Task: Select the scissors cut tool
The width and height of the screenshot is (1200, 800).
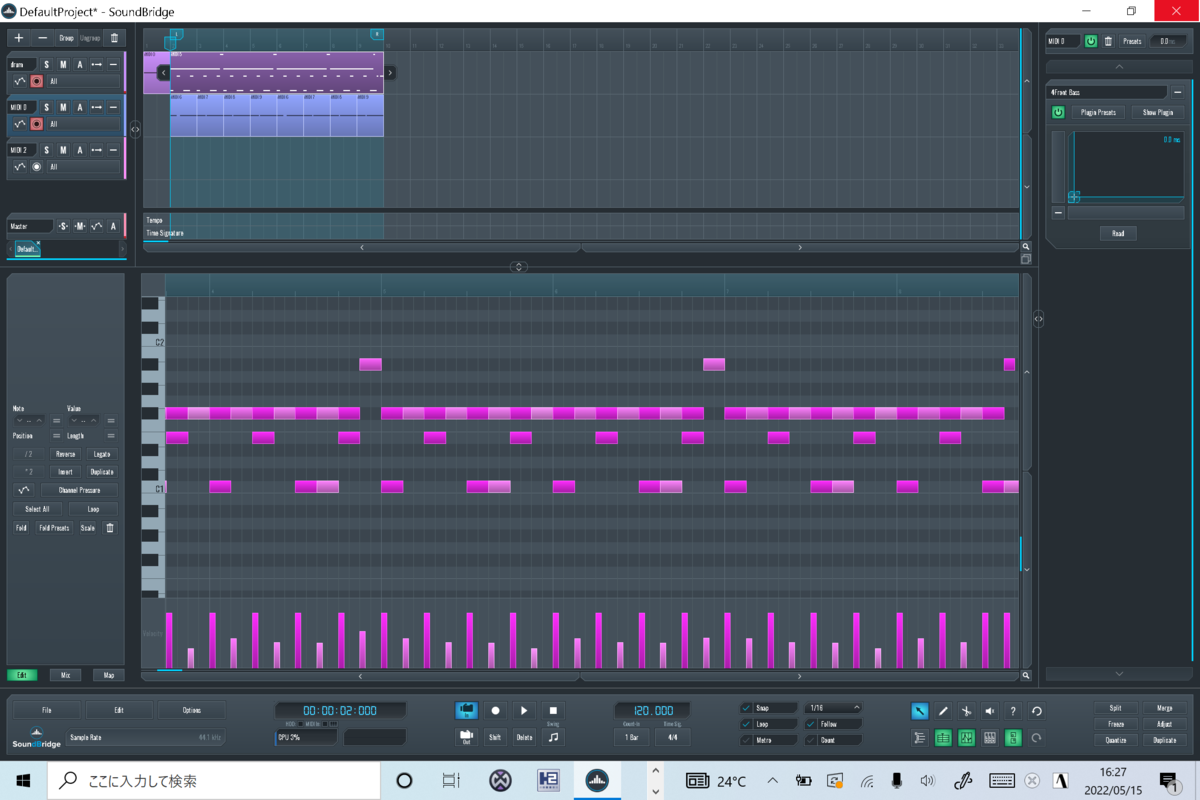Action: click(x=966, y=711)
